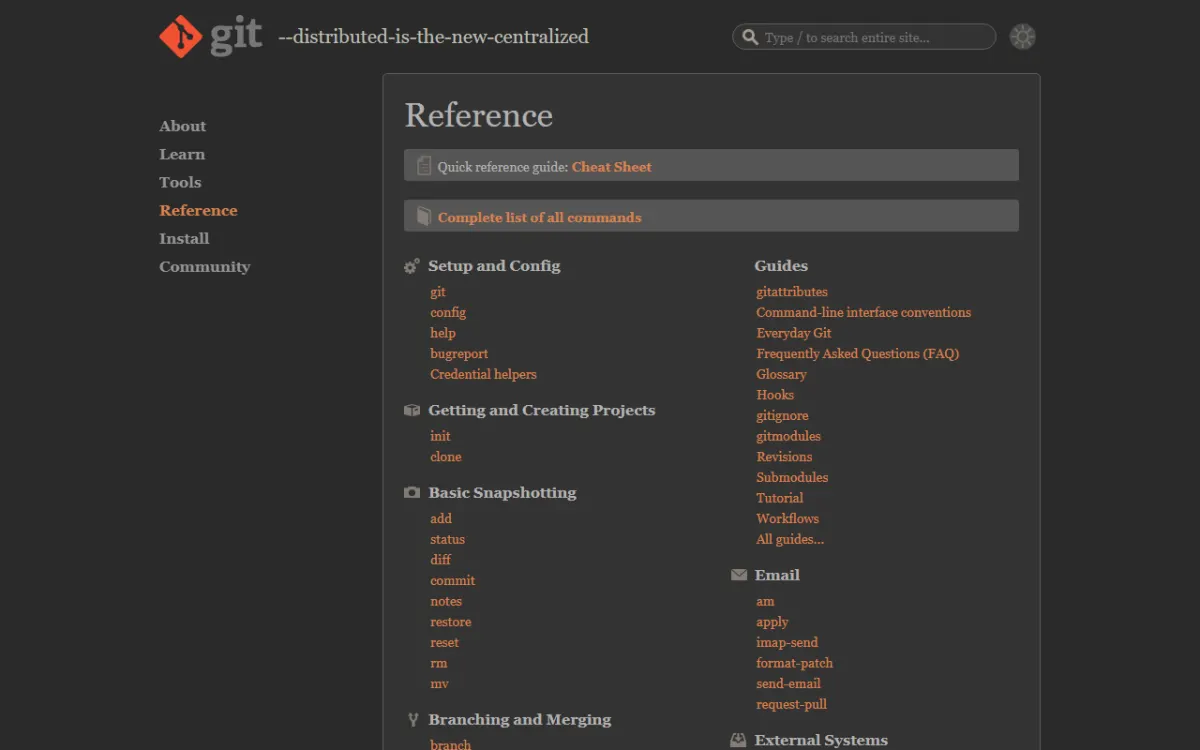Click the Branching and Merging fork icon
Viewport: 1200px width, 750px height.
pos(413,720)
